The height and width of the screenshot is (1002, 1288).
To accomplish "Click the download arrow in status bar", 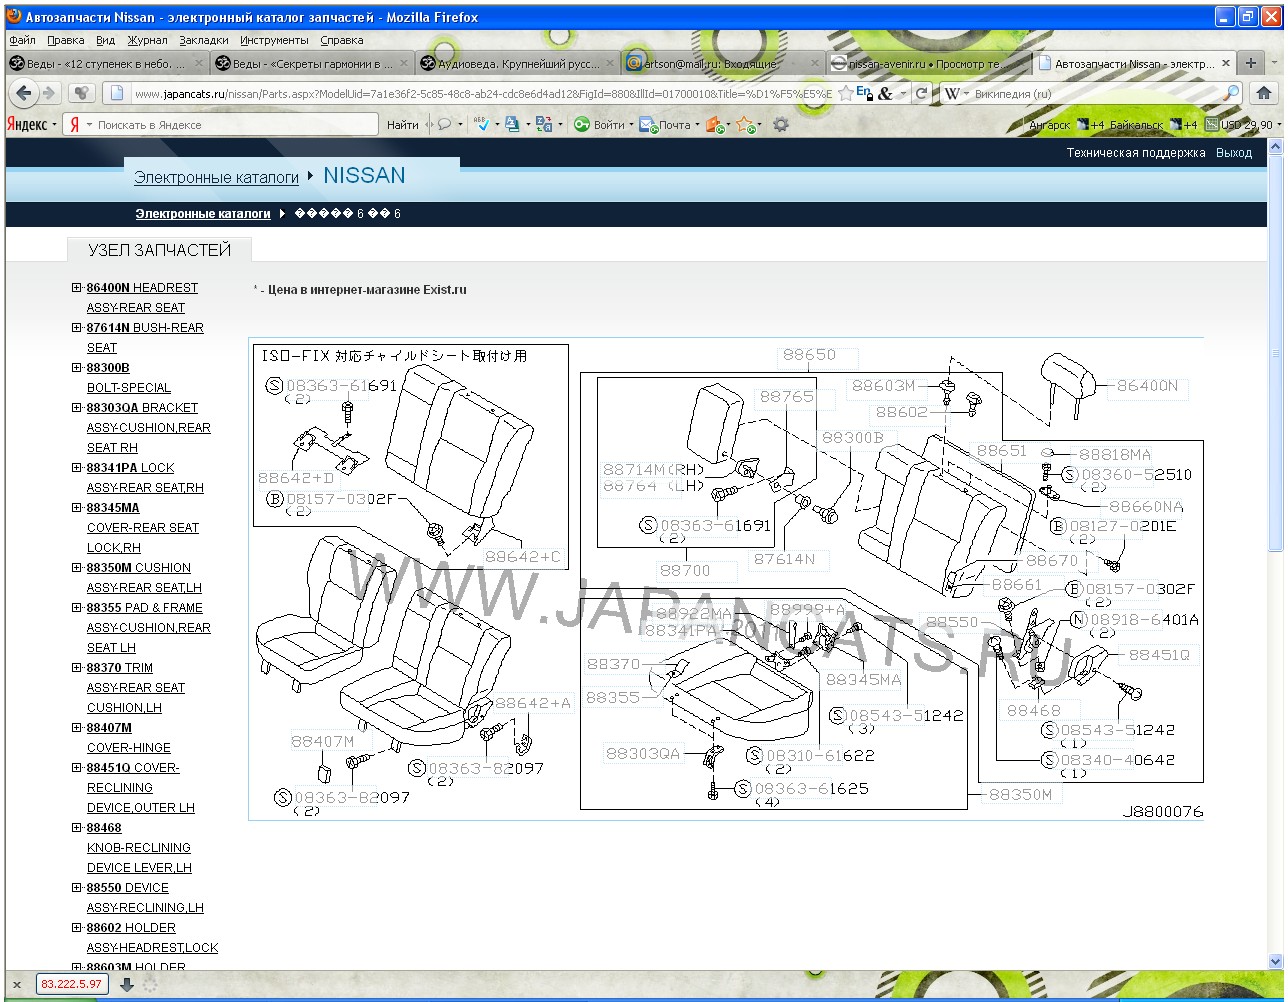I will 126,984.
